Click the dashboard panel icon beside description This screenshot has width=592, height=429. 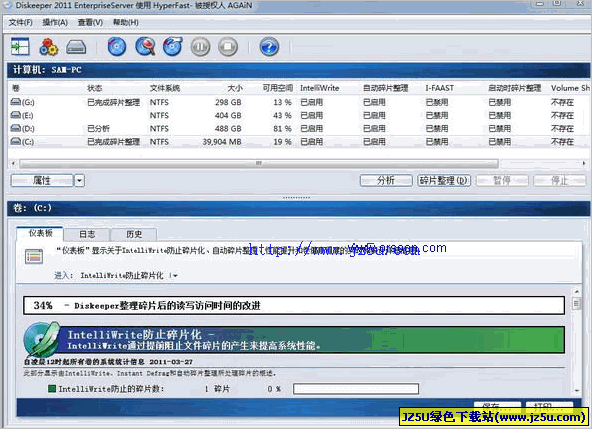pyautogui.click(x=34, y=256)
